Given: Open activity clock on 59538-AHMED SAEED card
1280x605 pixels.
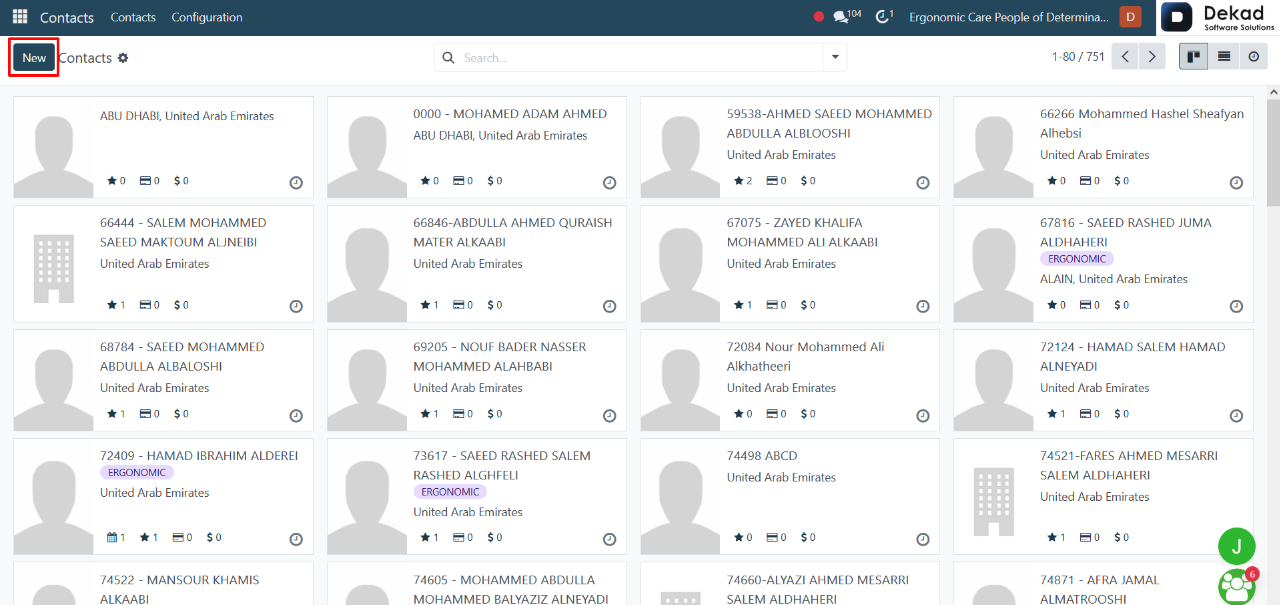Looking at the screenshot, I should (923, 183).
